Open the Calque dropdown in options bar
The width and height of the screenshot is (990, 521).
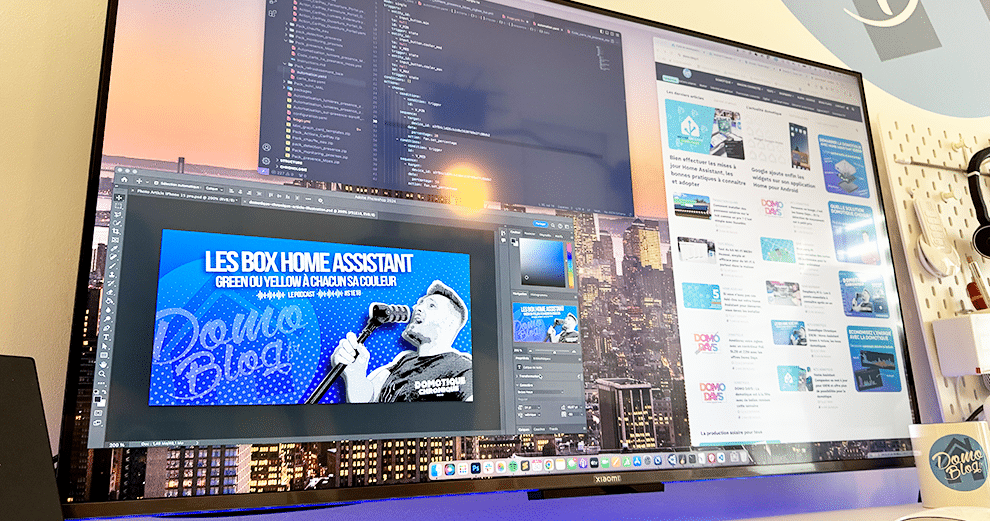click(213, 188)
